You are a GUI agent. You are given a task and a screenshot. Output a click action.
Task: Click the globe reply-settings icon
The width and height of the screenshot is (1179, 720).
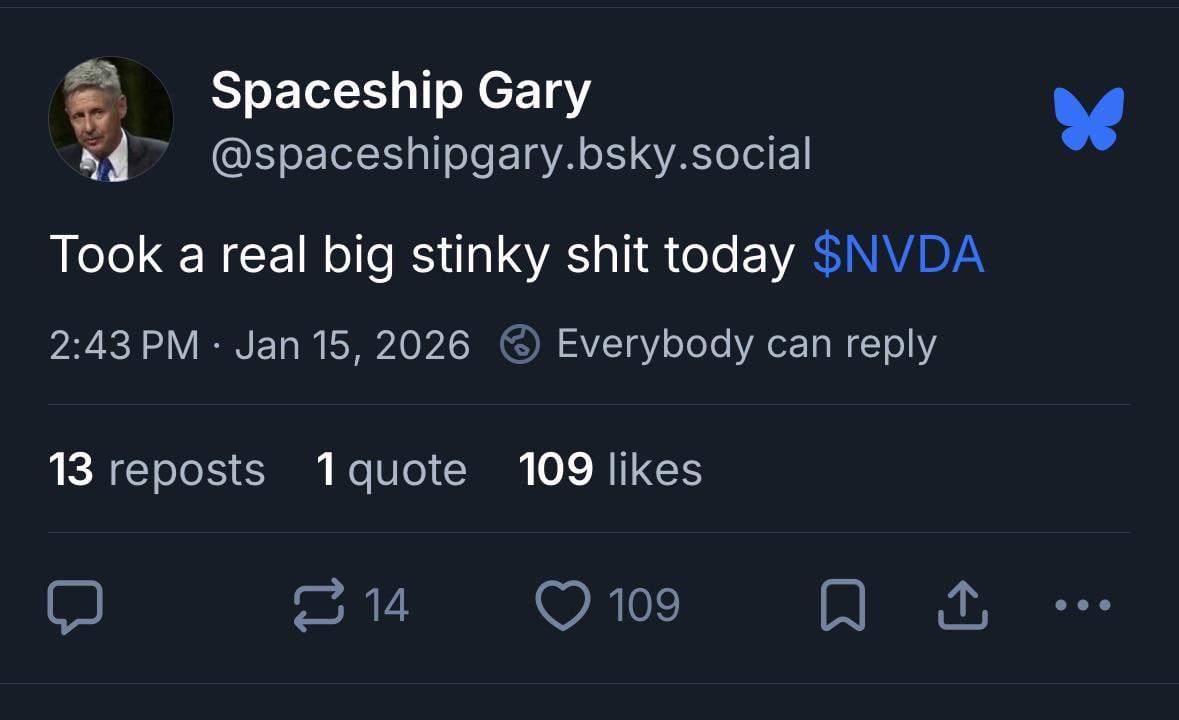[520, 345]
